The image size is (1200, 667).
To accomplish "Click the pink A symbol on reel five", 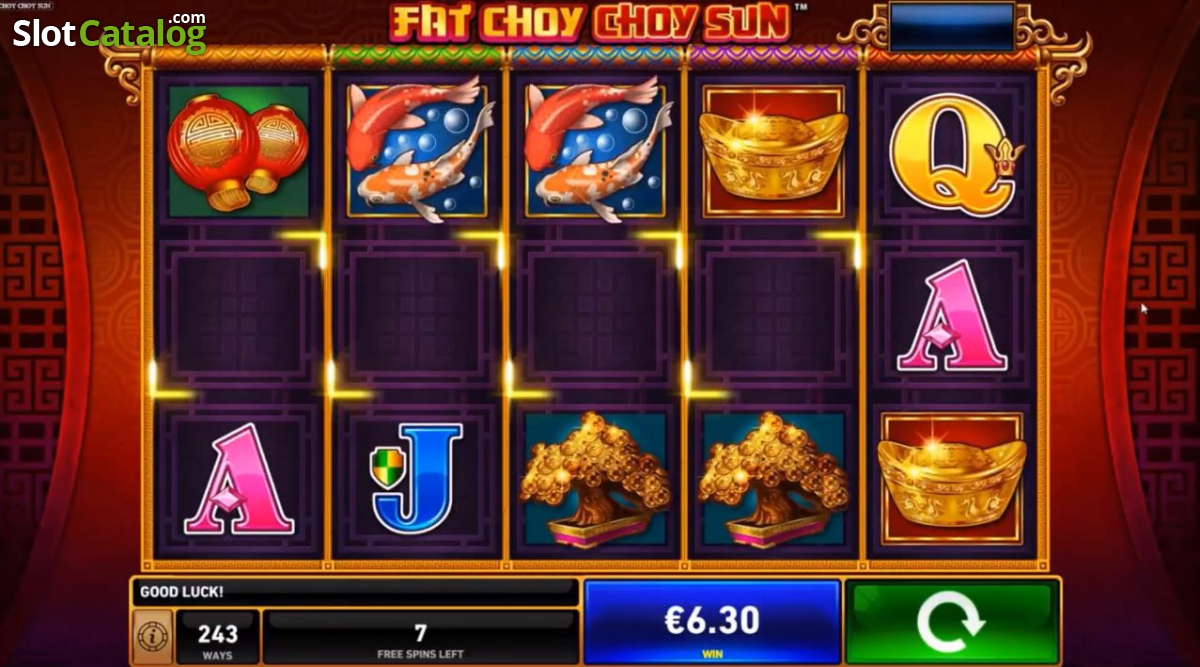I will point(951,315).
